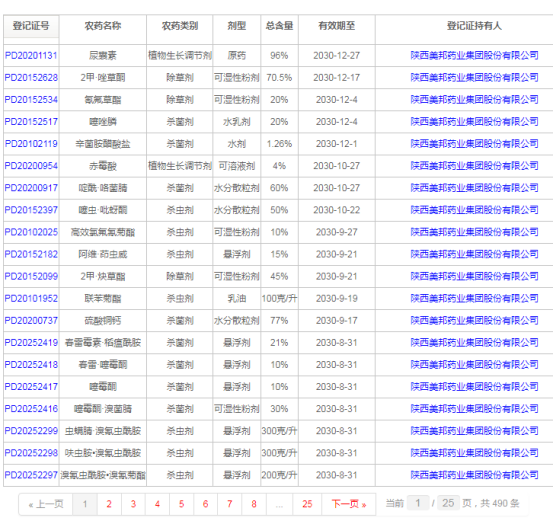The width and height of the screenshot is (554, 522).
Task: Open registration link PD20252417
Action: [31, 387]
